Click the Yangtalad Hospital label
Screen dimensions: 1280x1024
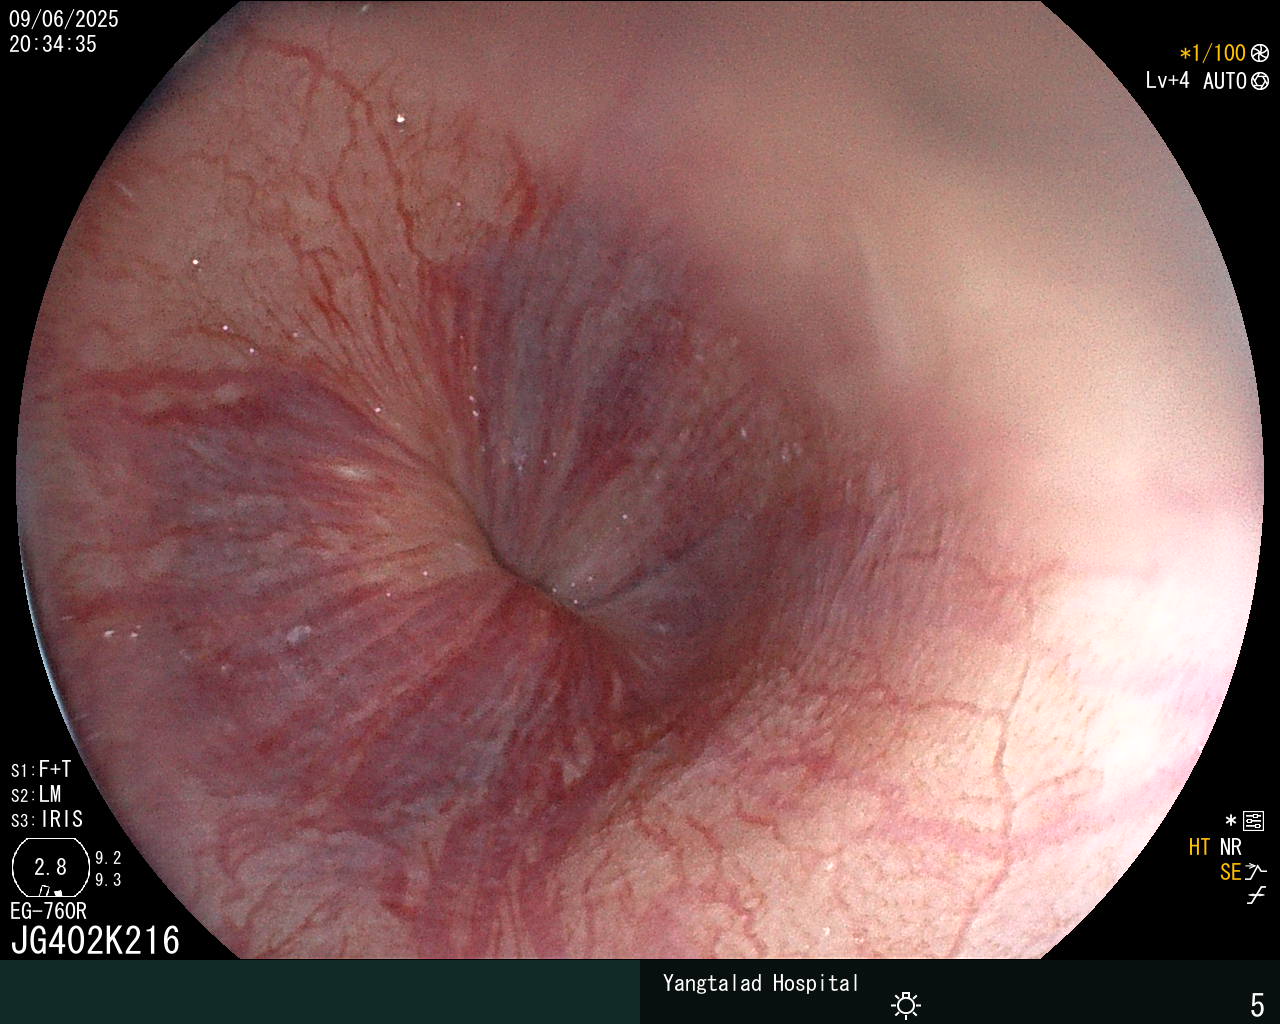click(x=761, y=983)
